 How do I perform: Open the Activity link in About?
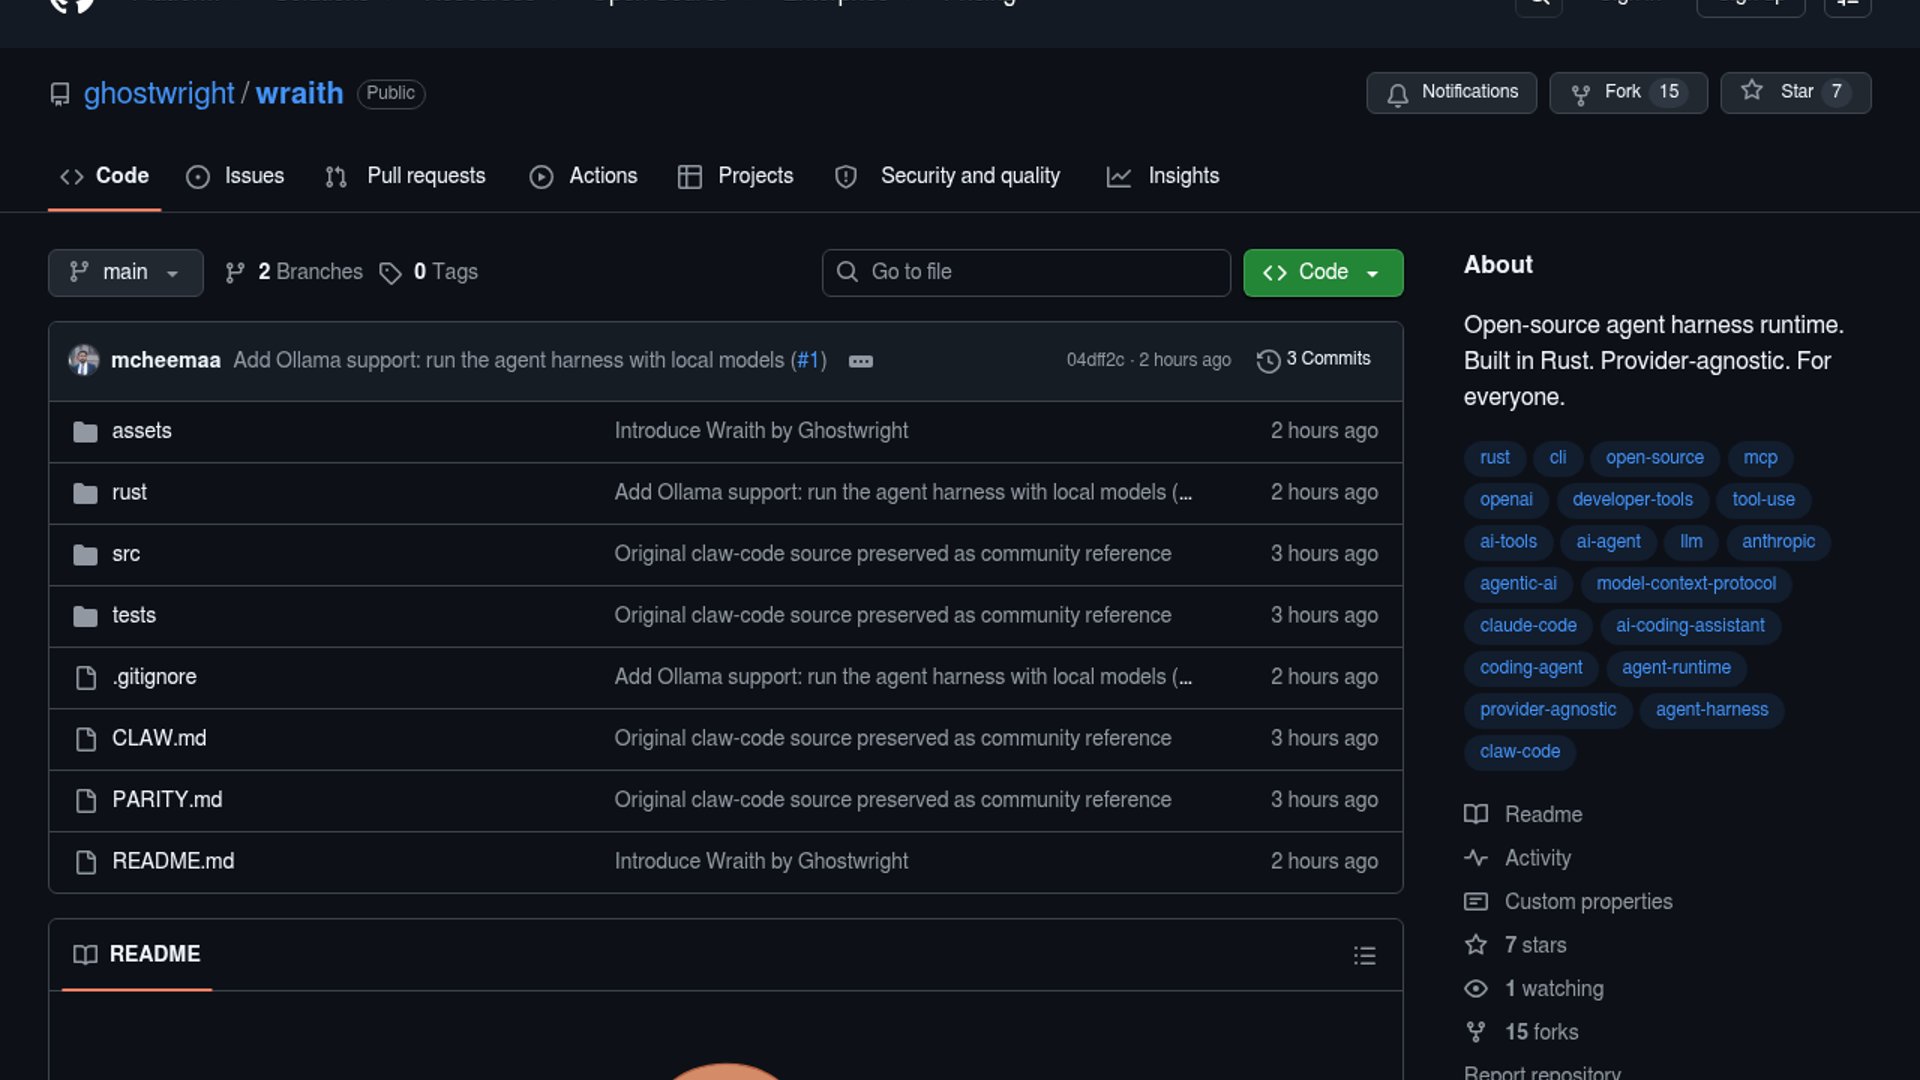click(x=1537, y=858)
